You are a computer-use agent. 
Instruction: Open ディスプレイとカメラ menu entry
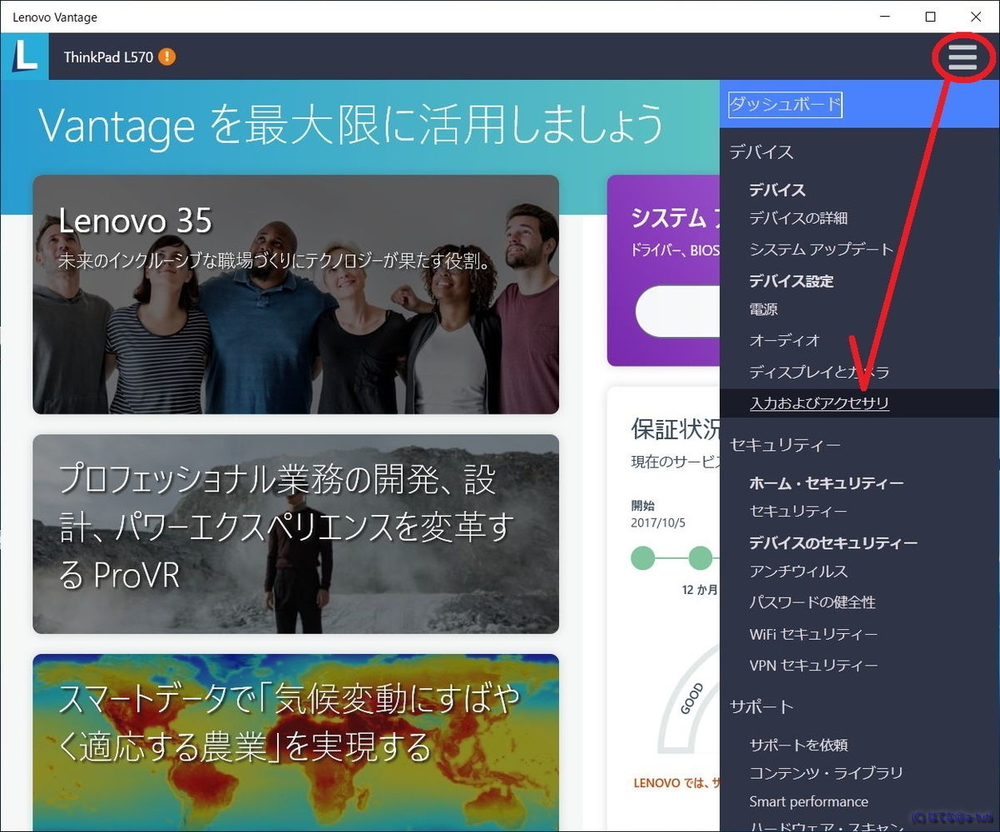819,372
